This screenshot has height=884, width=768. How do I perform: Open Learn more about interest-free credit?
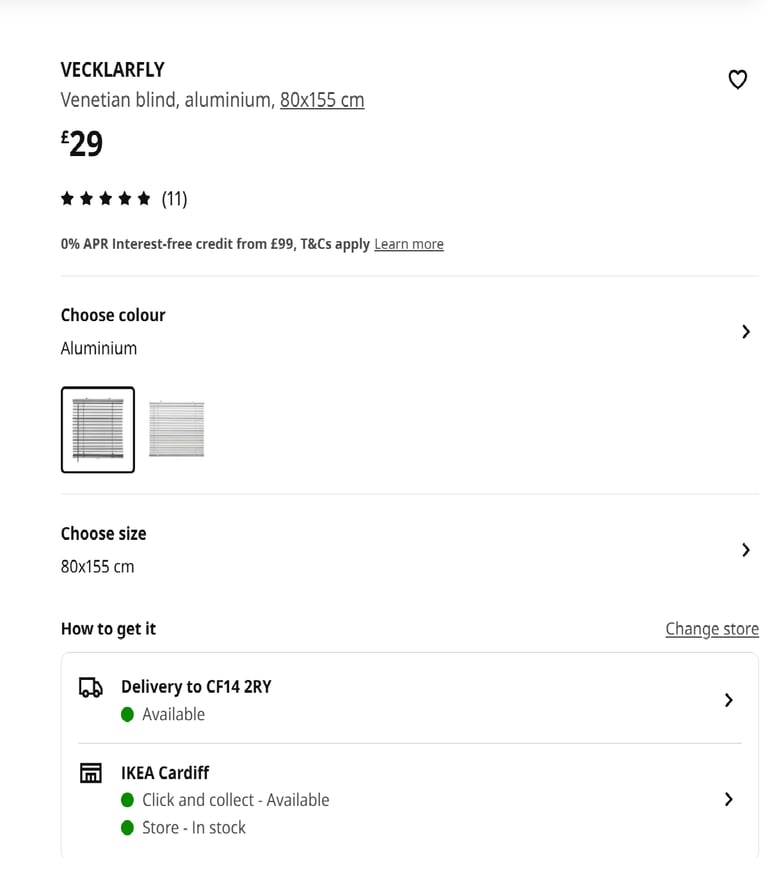pos(409,244)
